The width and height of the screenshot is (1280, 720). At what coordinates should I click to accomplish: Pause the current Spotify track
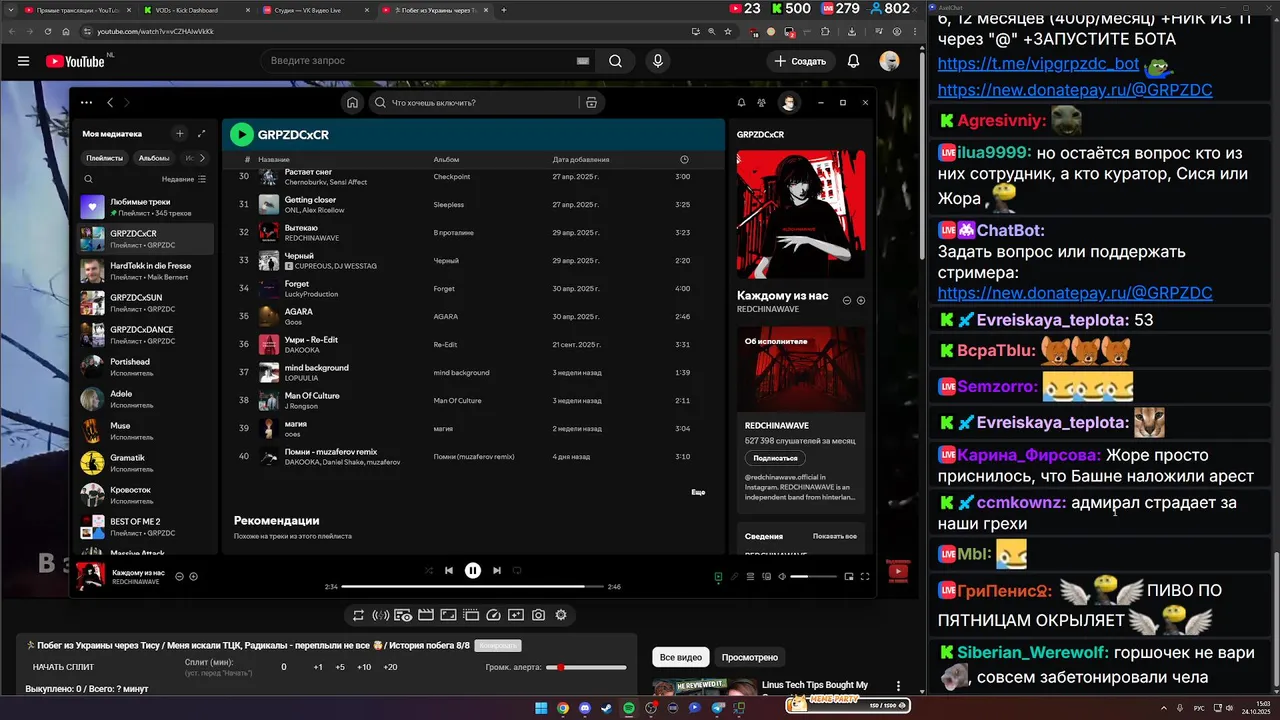tap(473, 570)
